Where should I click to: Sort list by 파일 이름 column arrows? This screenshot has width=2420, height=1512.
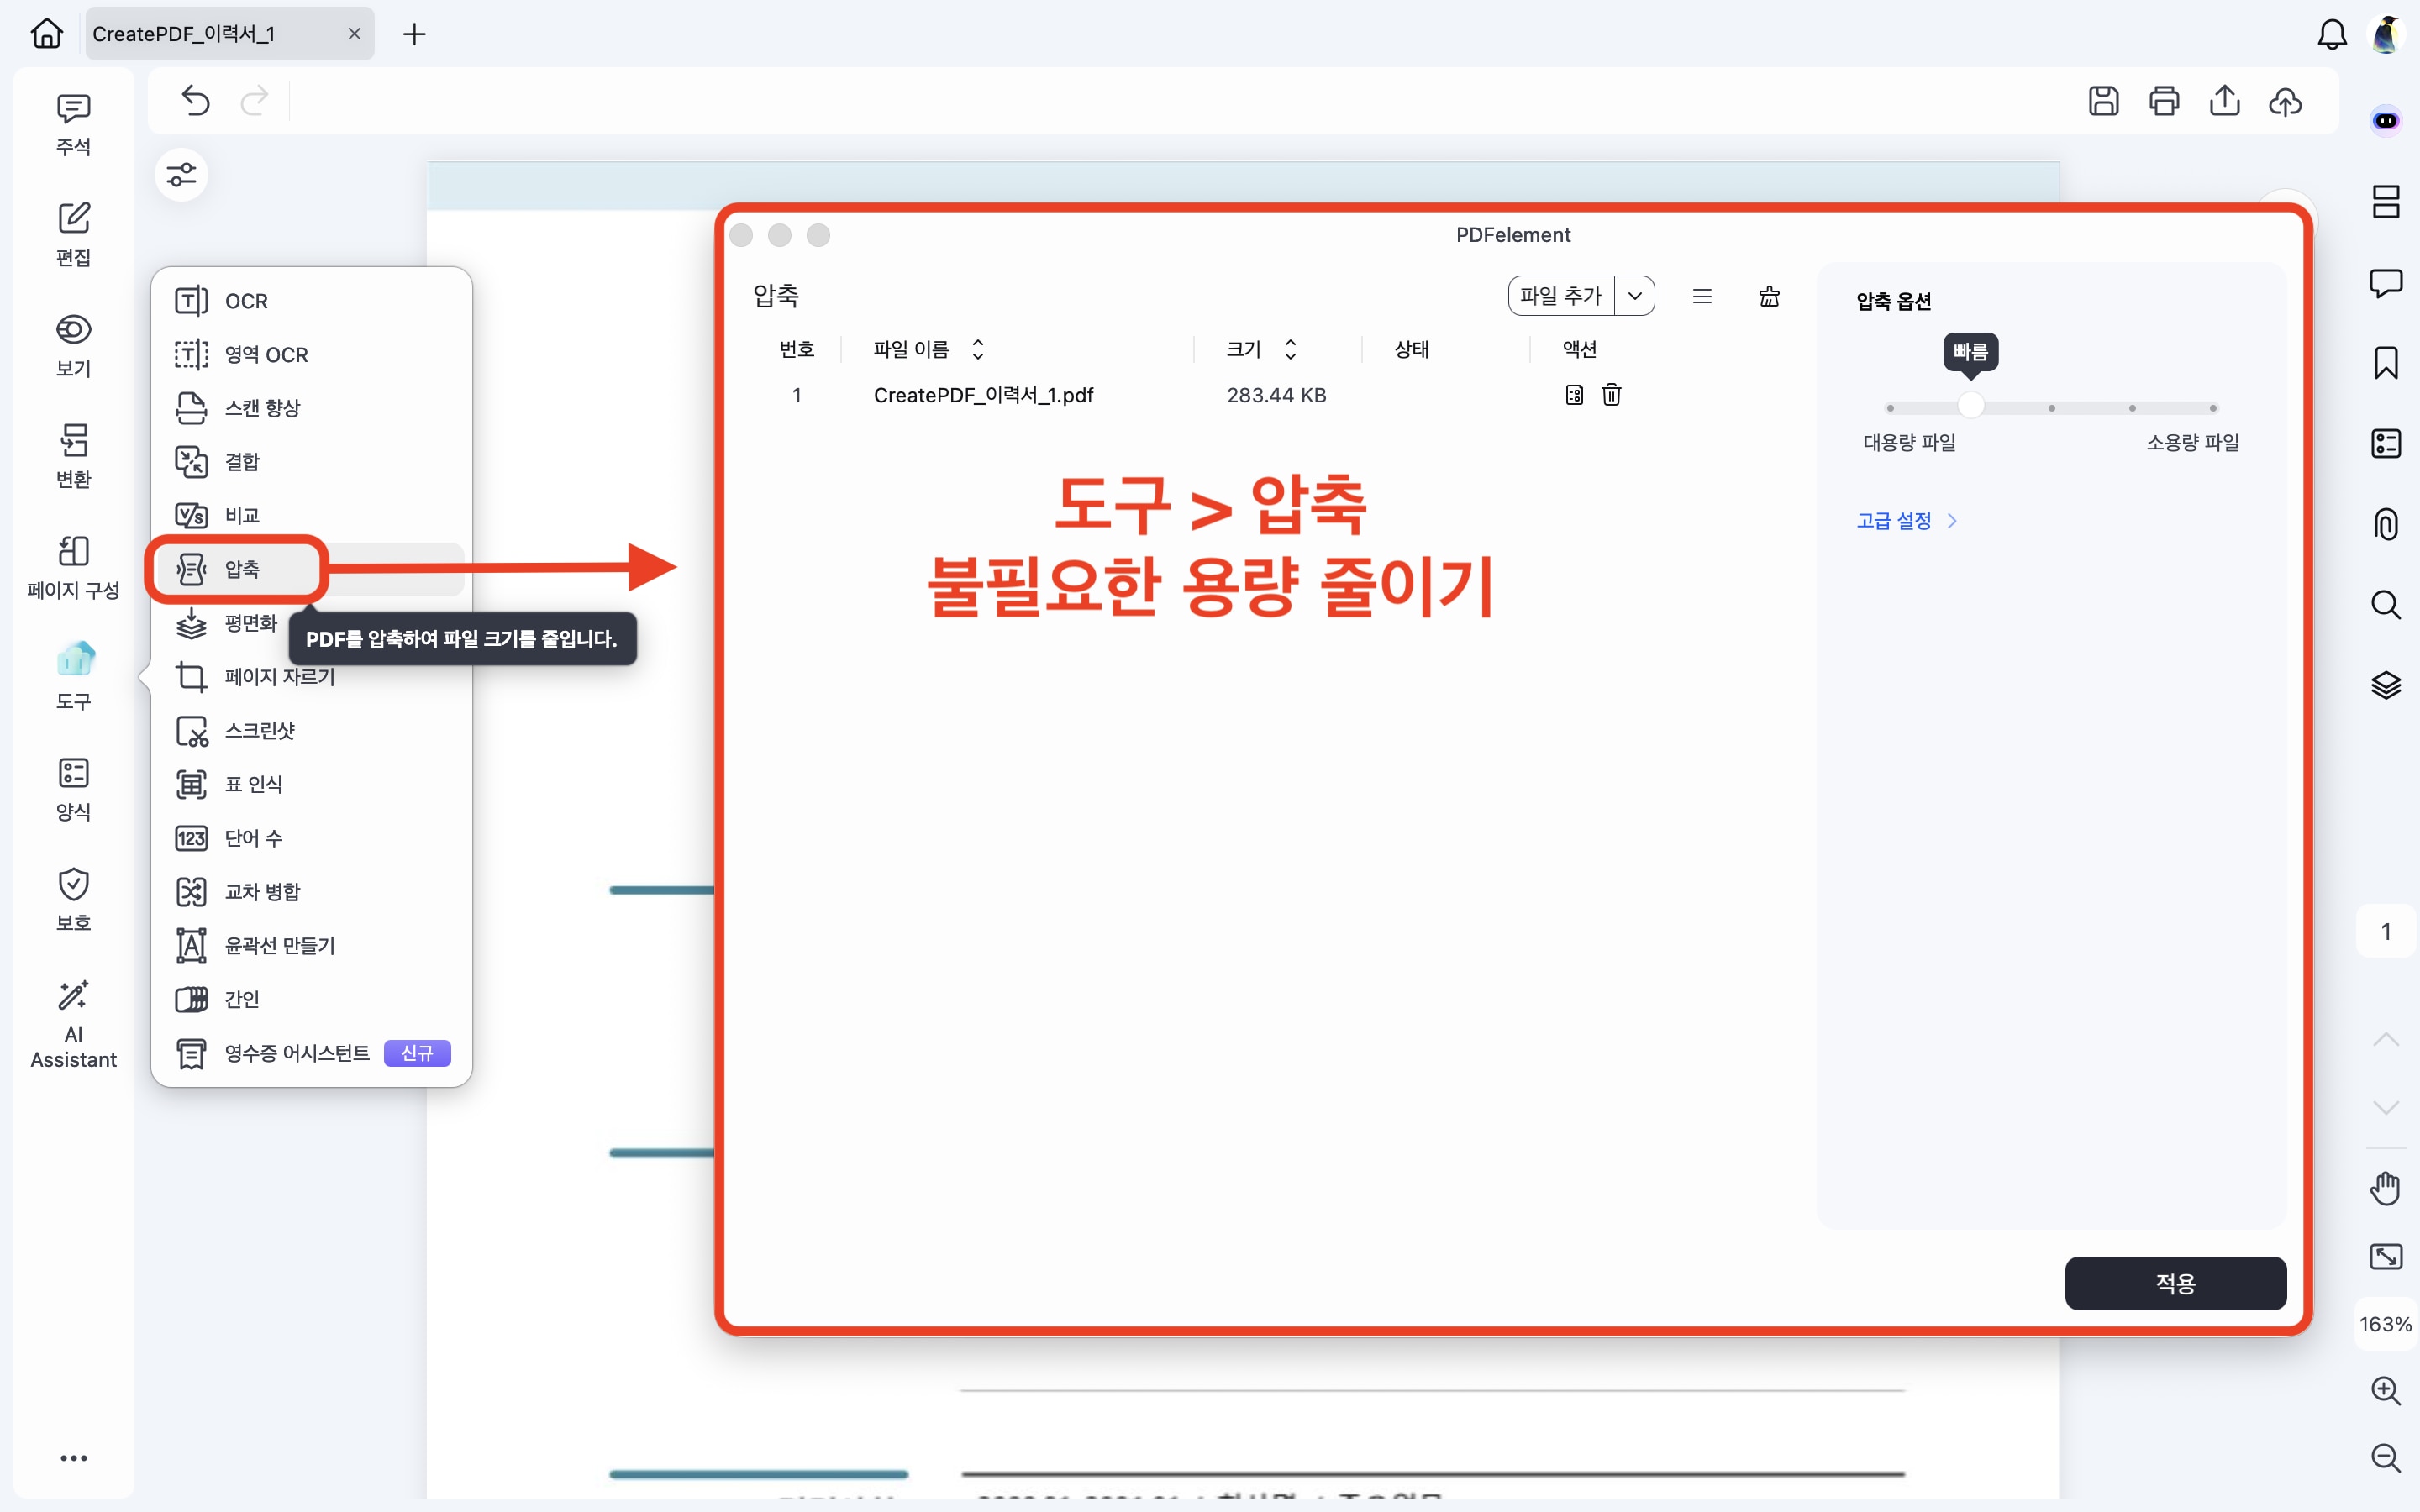(978, 349)
